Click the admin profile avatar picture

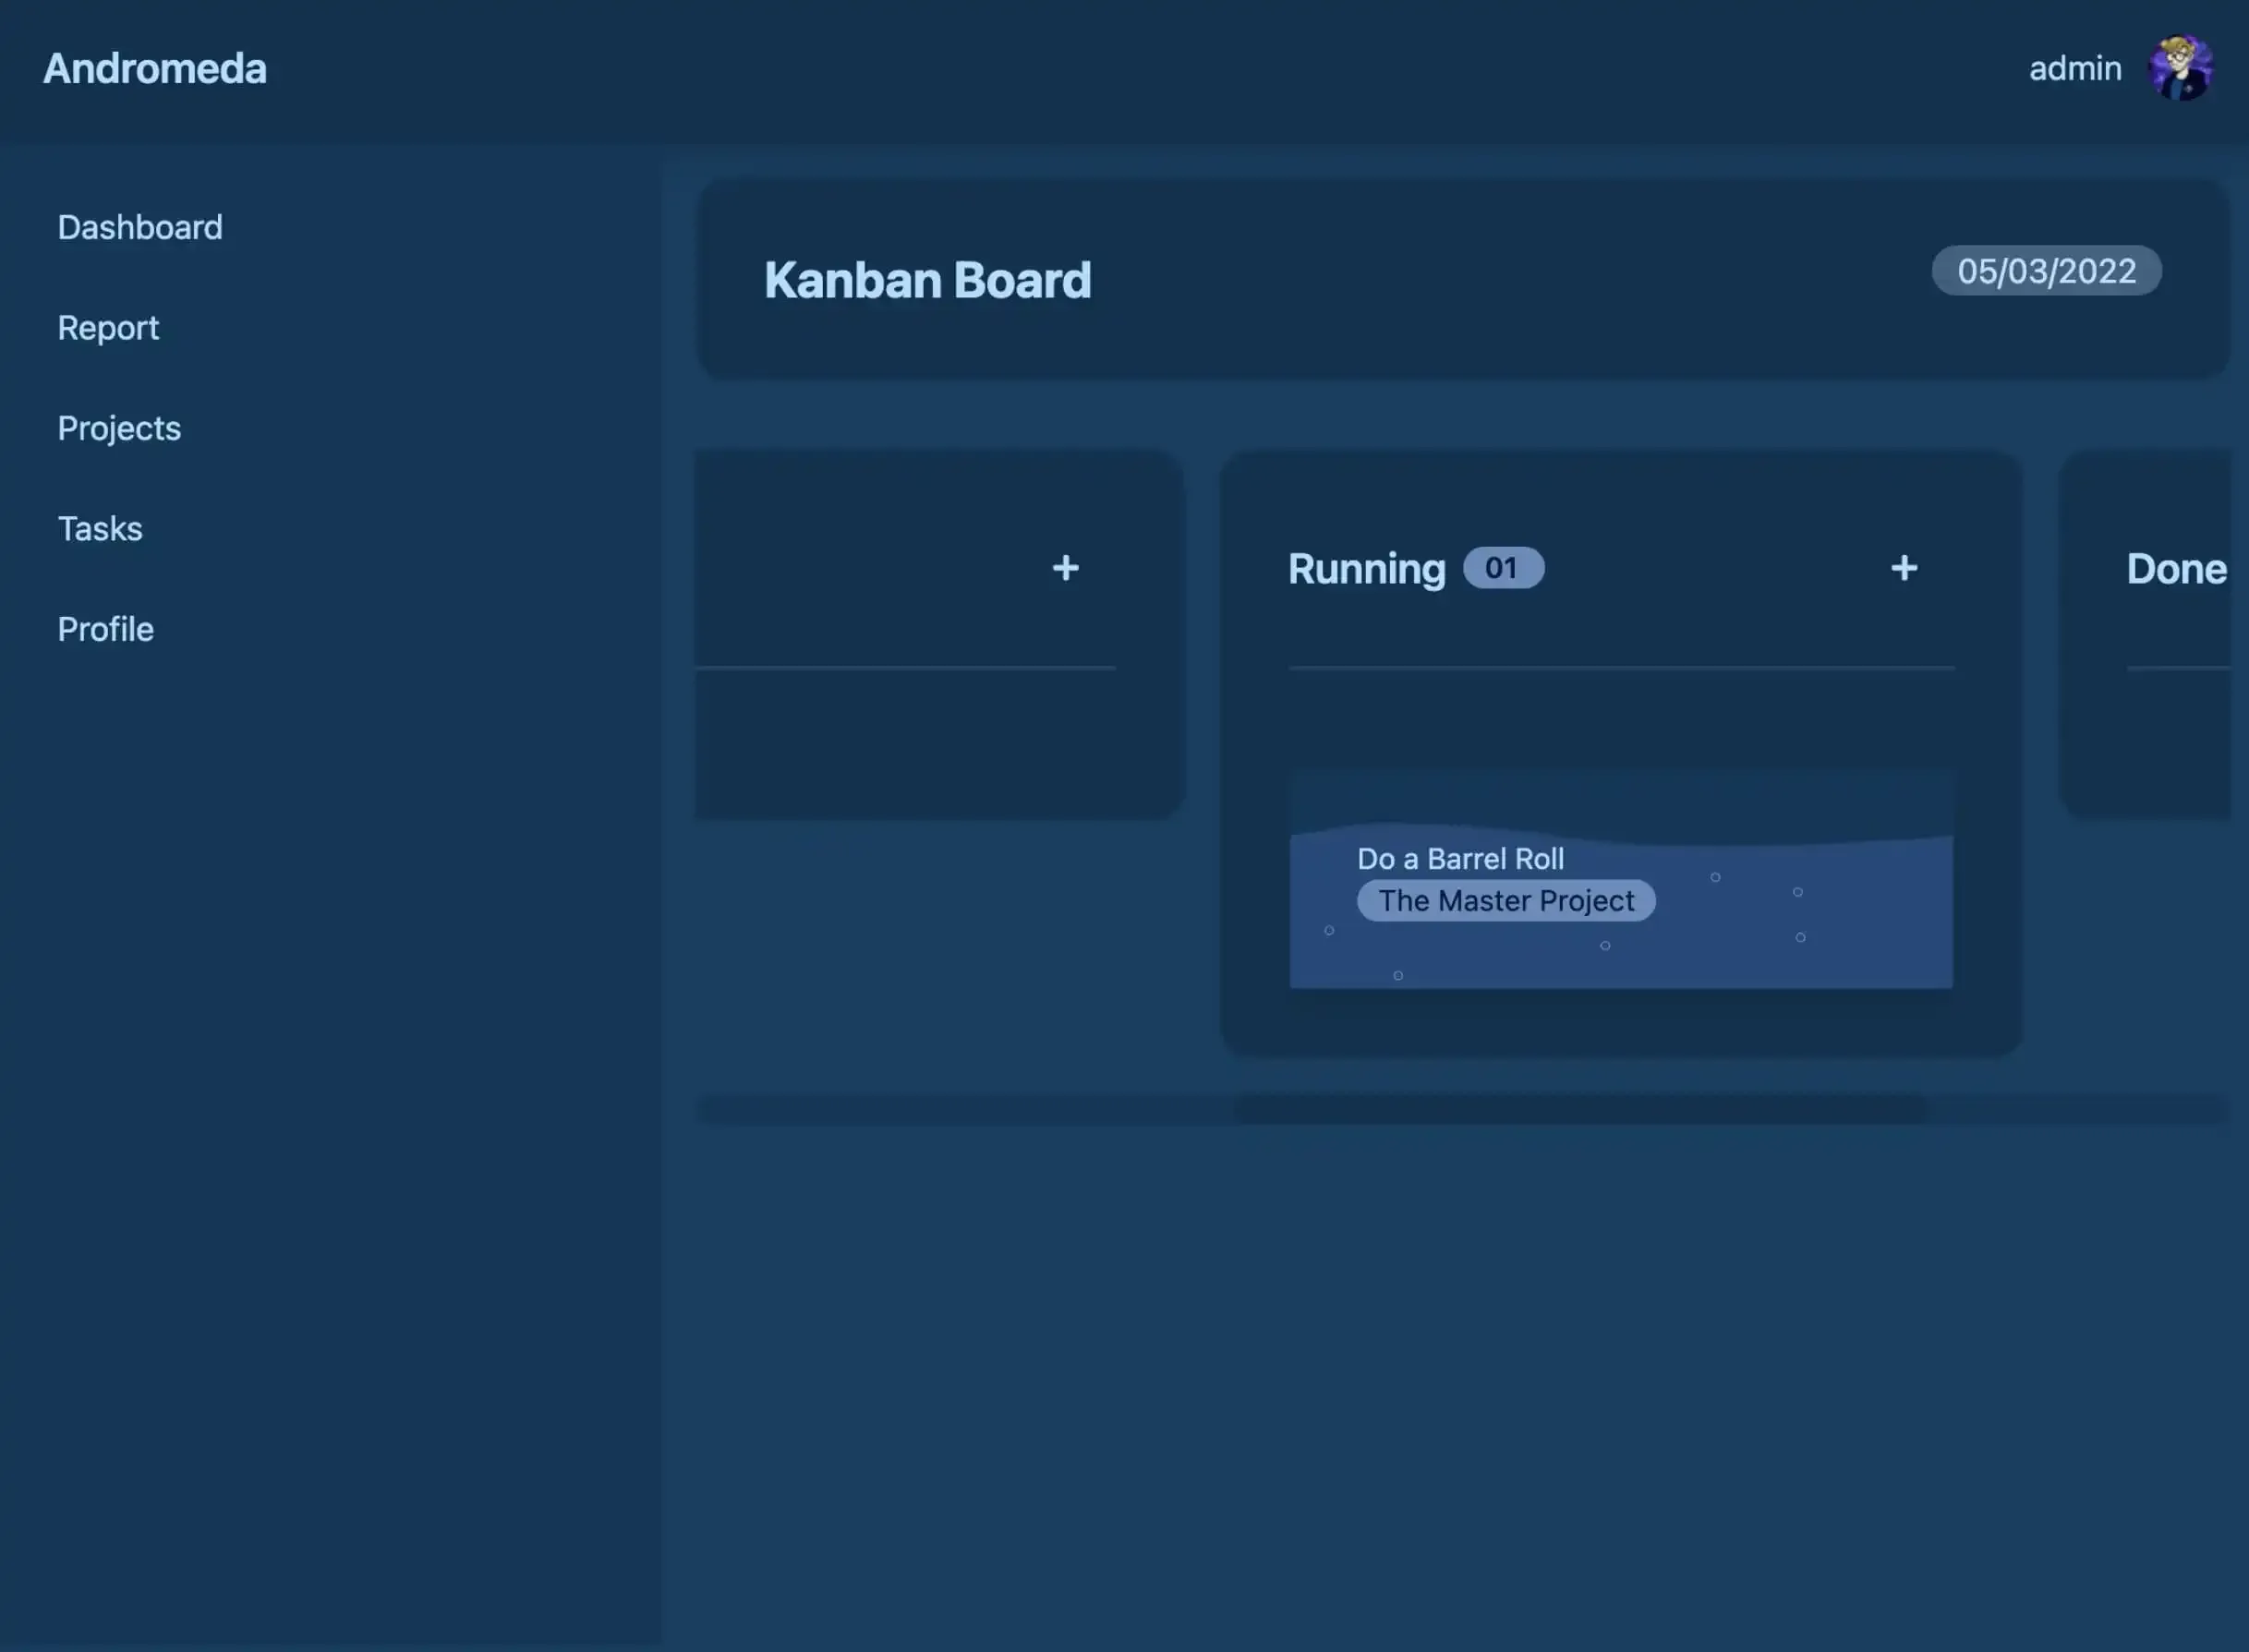[2180, 68]
